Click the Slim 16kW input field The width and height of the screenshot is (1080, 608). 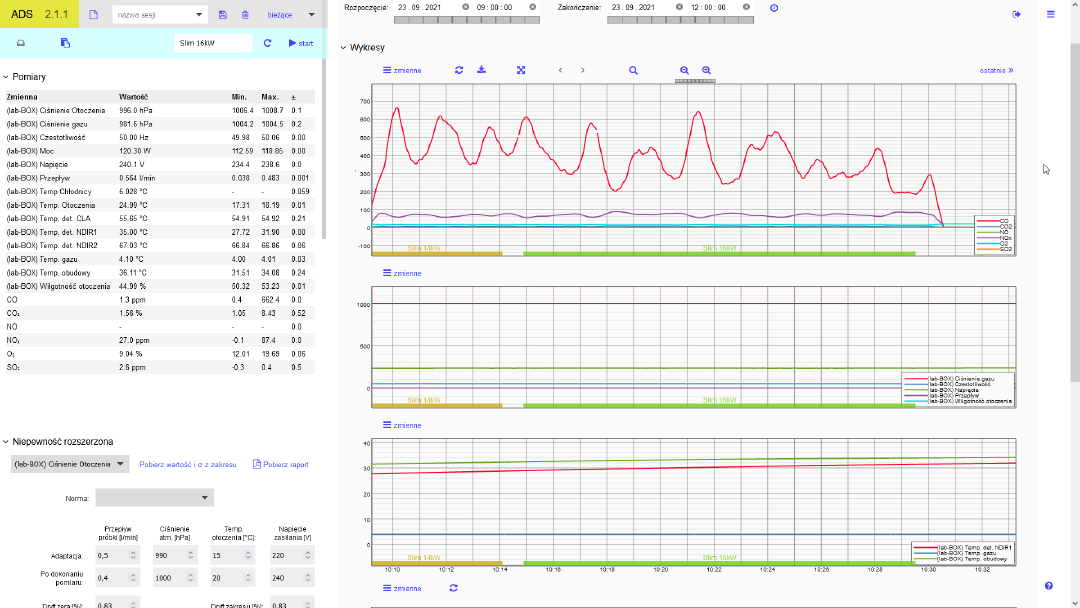pos(213,43)
